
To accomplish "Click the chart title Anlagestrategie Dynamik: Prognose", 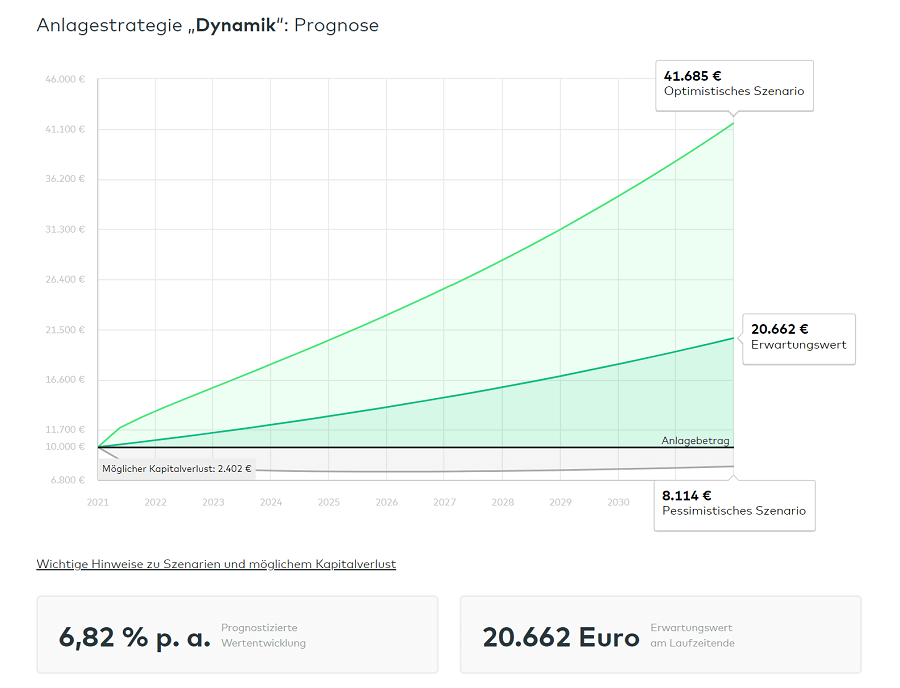I will click(x=208, y=25).
